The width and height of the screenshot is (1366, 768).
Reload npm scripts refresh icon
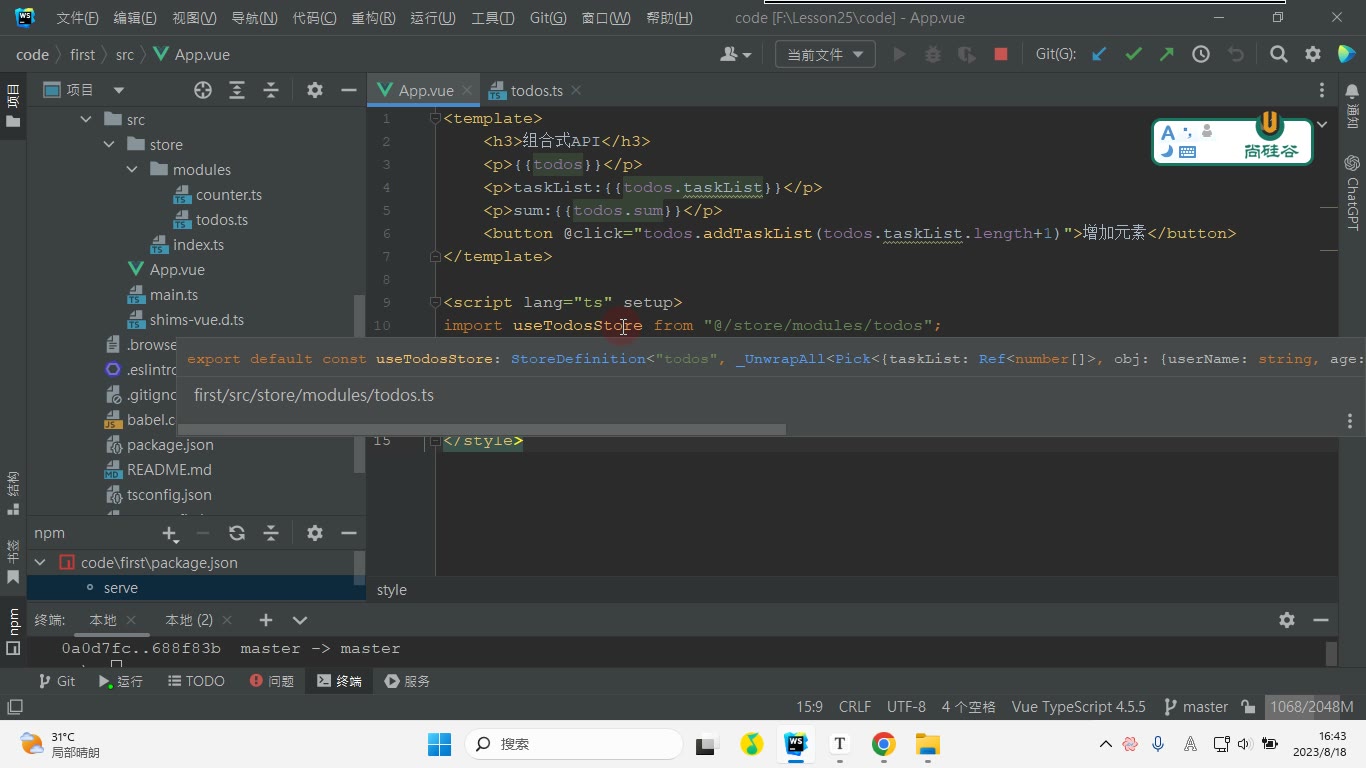point(237,533)
